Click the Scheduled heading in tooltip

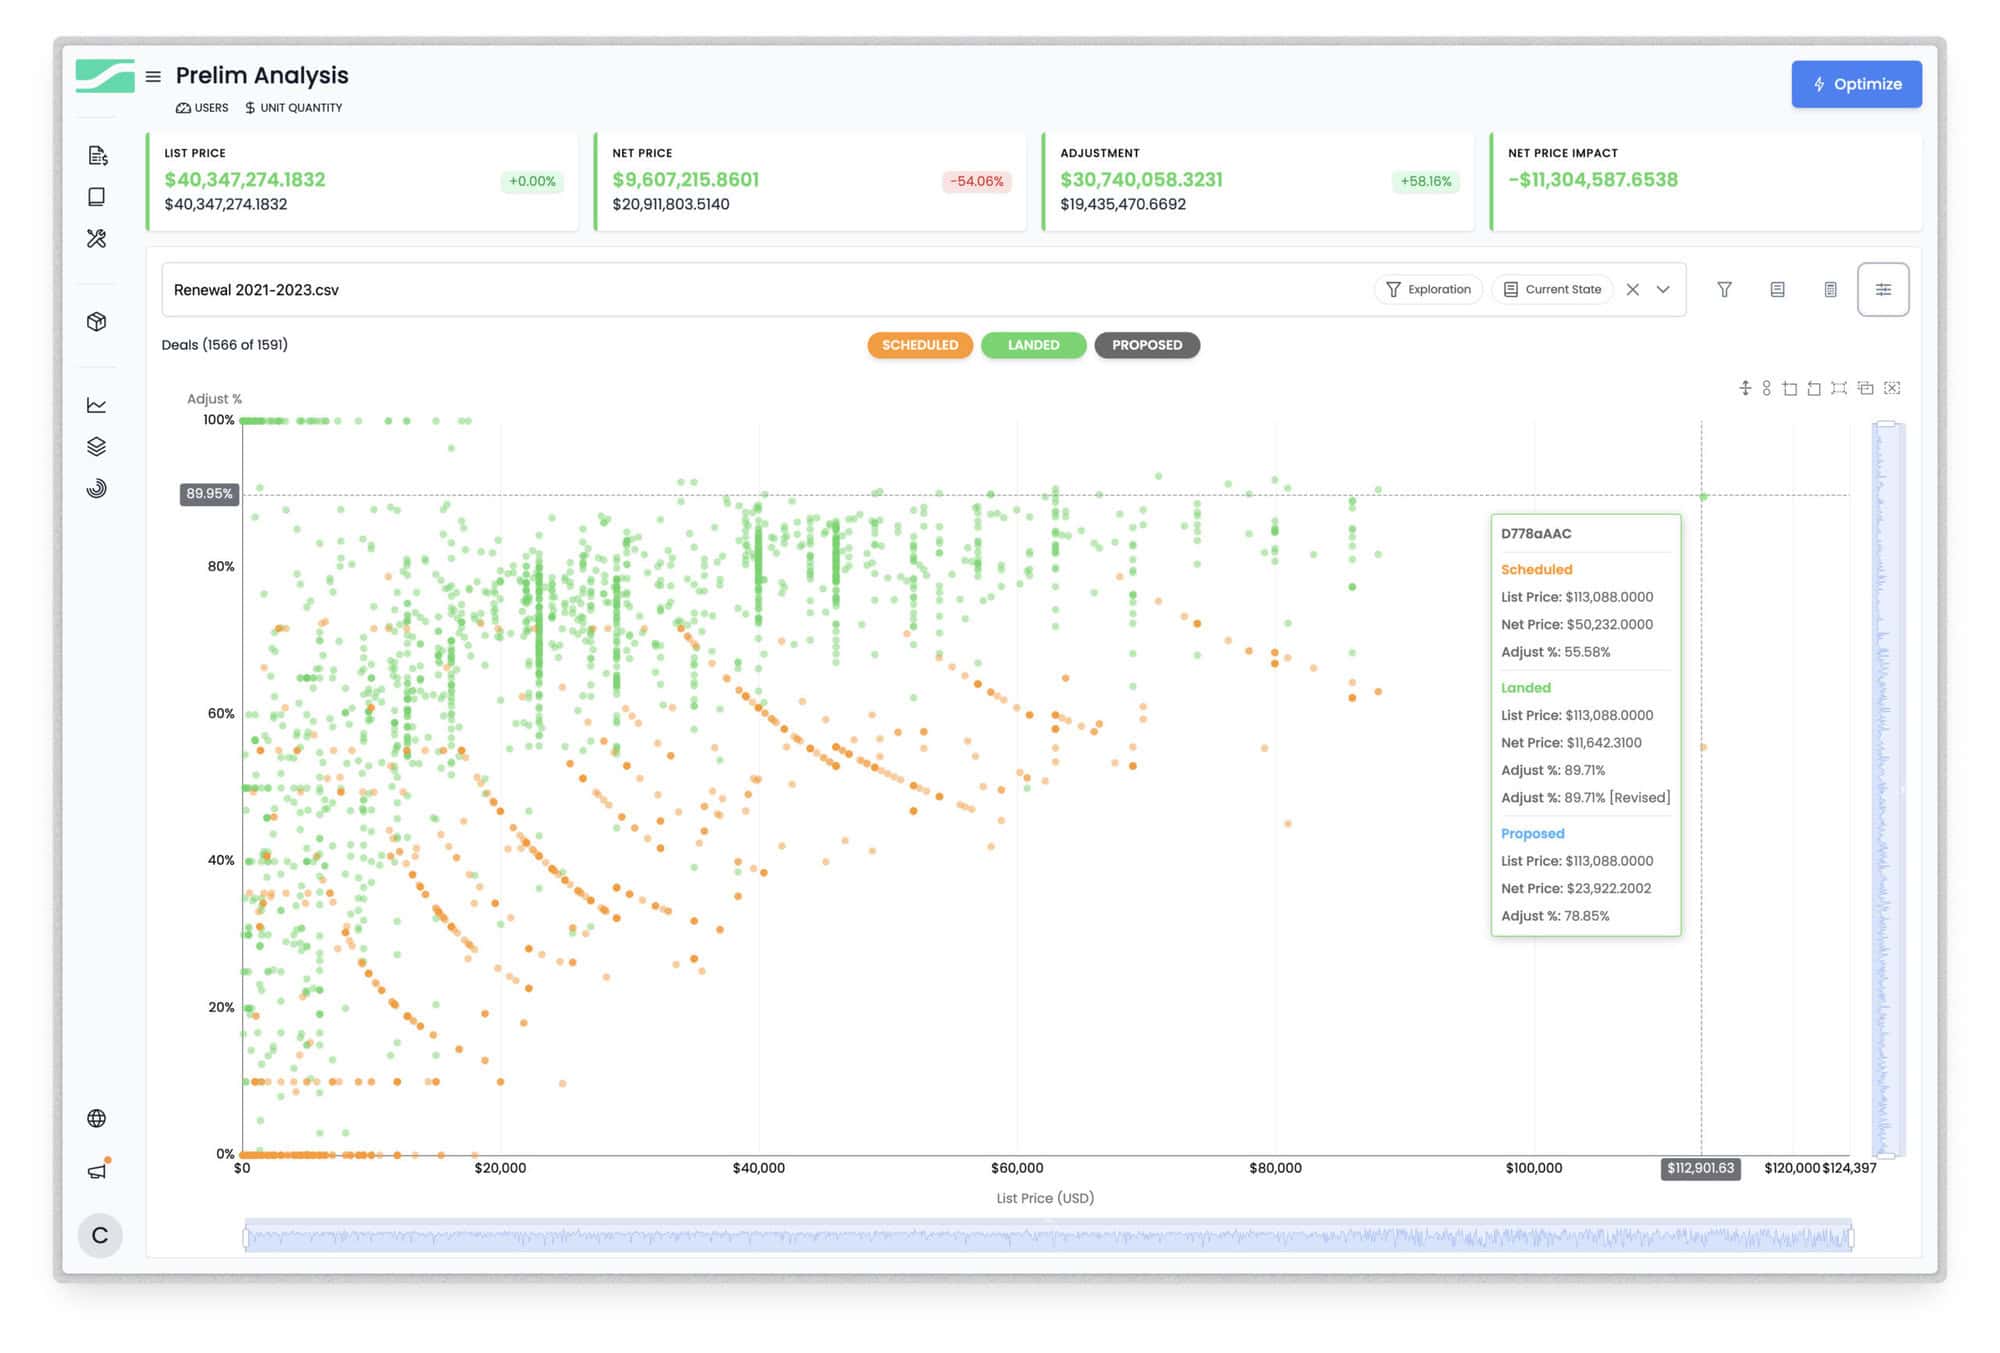click(1537, 569)
